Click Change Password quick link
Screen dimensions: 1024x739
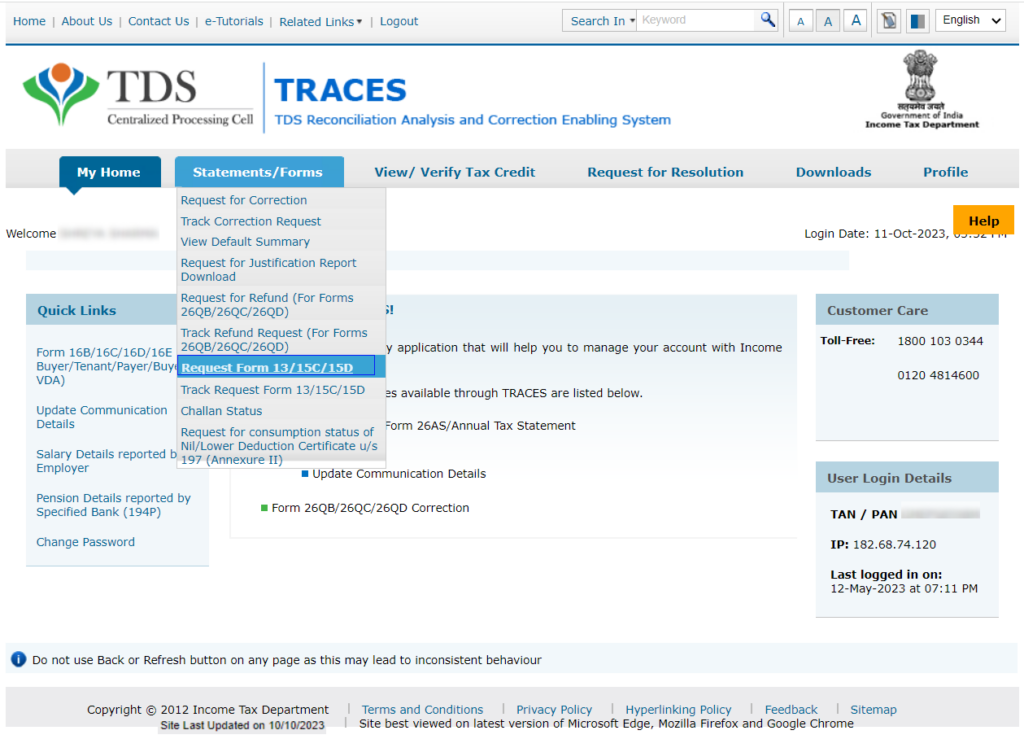pos(86,542)
